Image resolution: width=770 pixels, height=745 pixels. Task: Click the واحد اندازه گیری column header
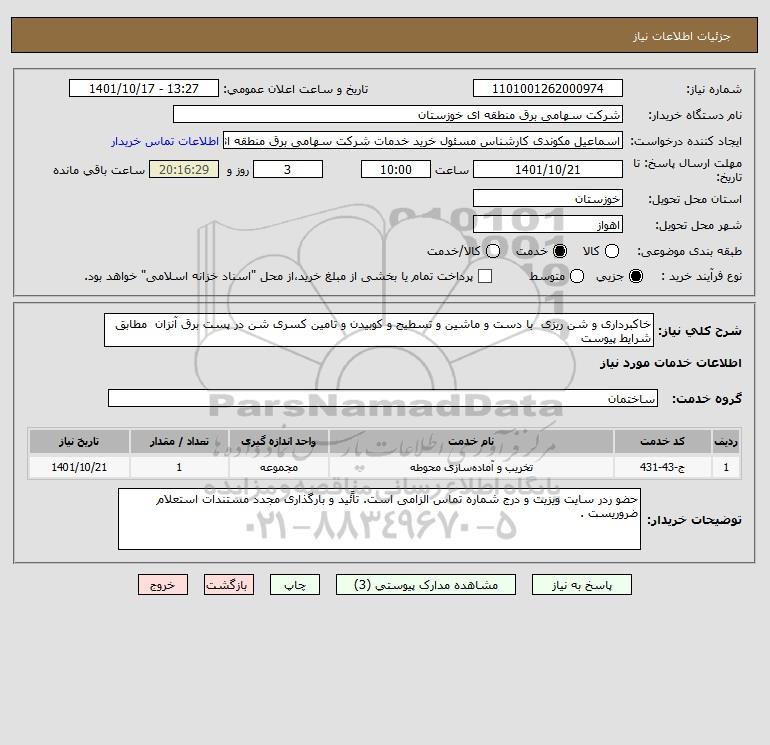pyautogui.click(x=278, y=441)
